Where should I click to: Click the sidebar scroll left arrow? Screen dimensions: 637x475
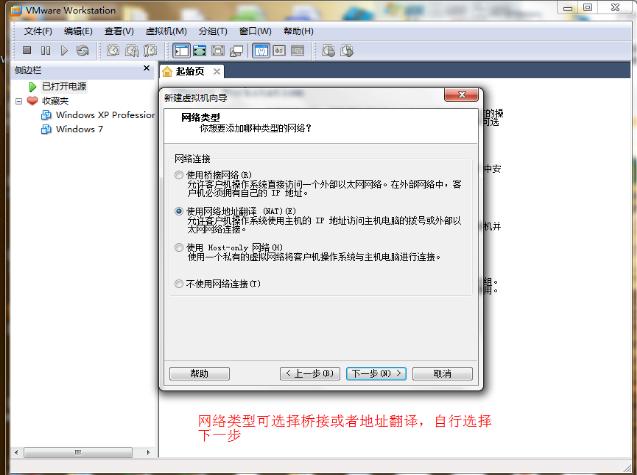16,452
